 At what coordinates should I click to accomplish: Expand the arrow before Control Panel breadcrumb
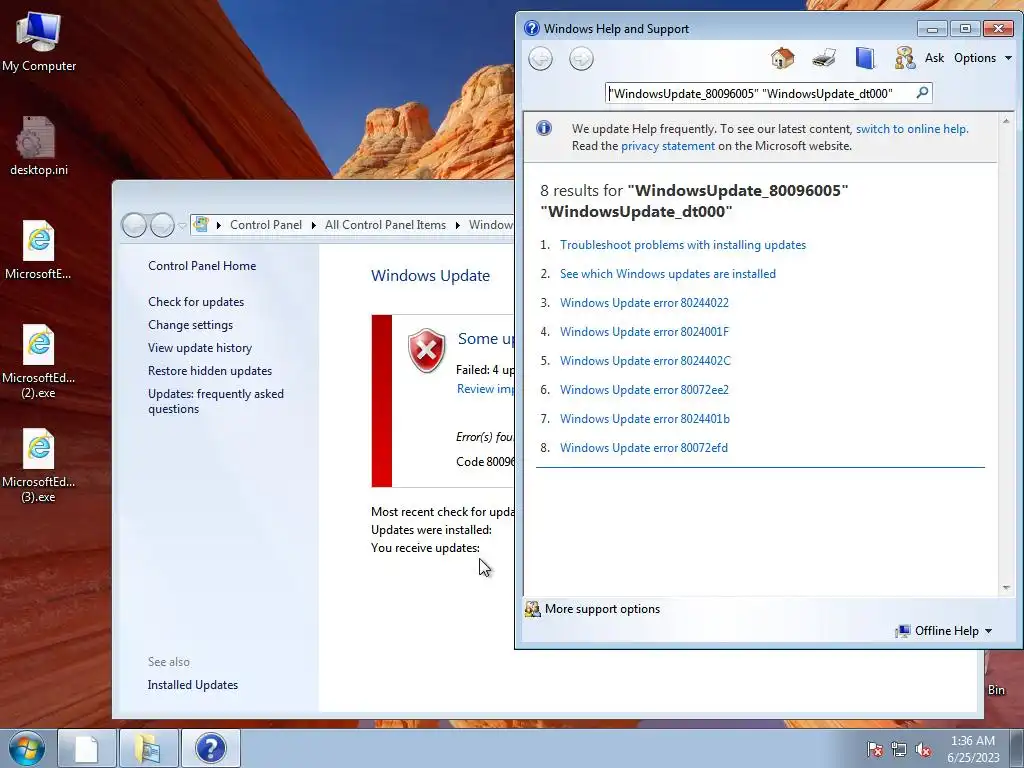[x=219, y=225]
